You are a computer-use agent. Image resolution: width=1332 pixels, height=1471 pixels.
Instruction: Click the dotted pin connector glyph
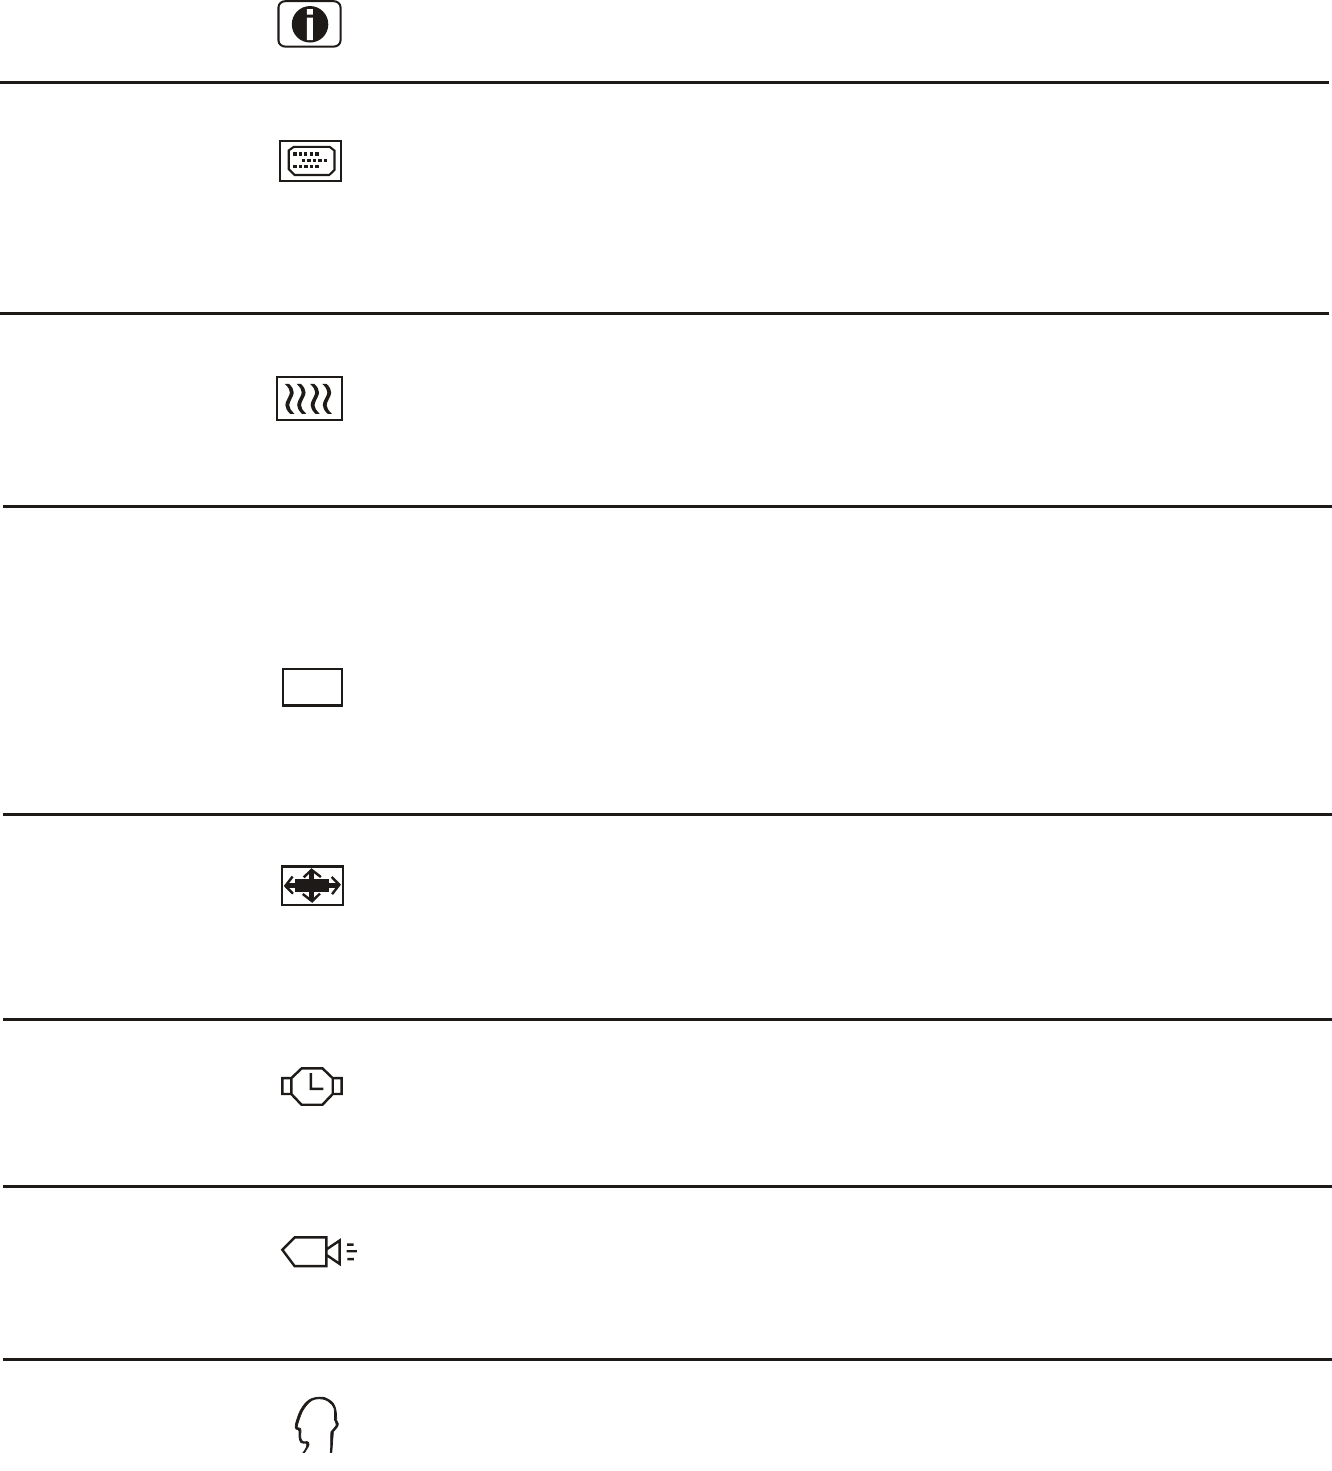[310, 161]
